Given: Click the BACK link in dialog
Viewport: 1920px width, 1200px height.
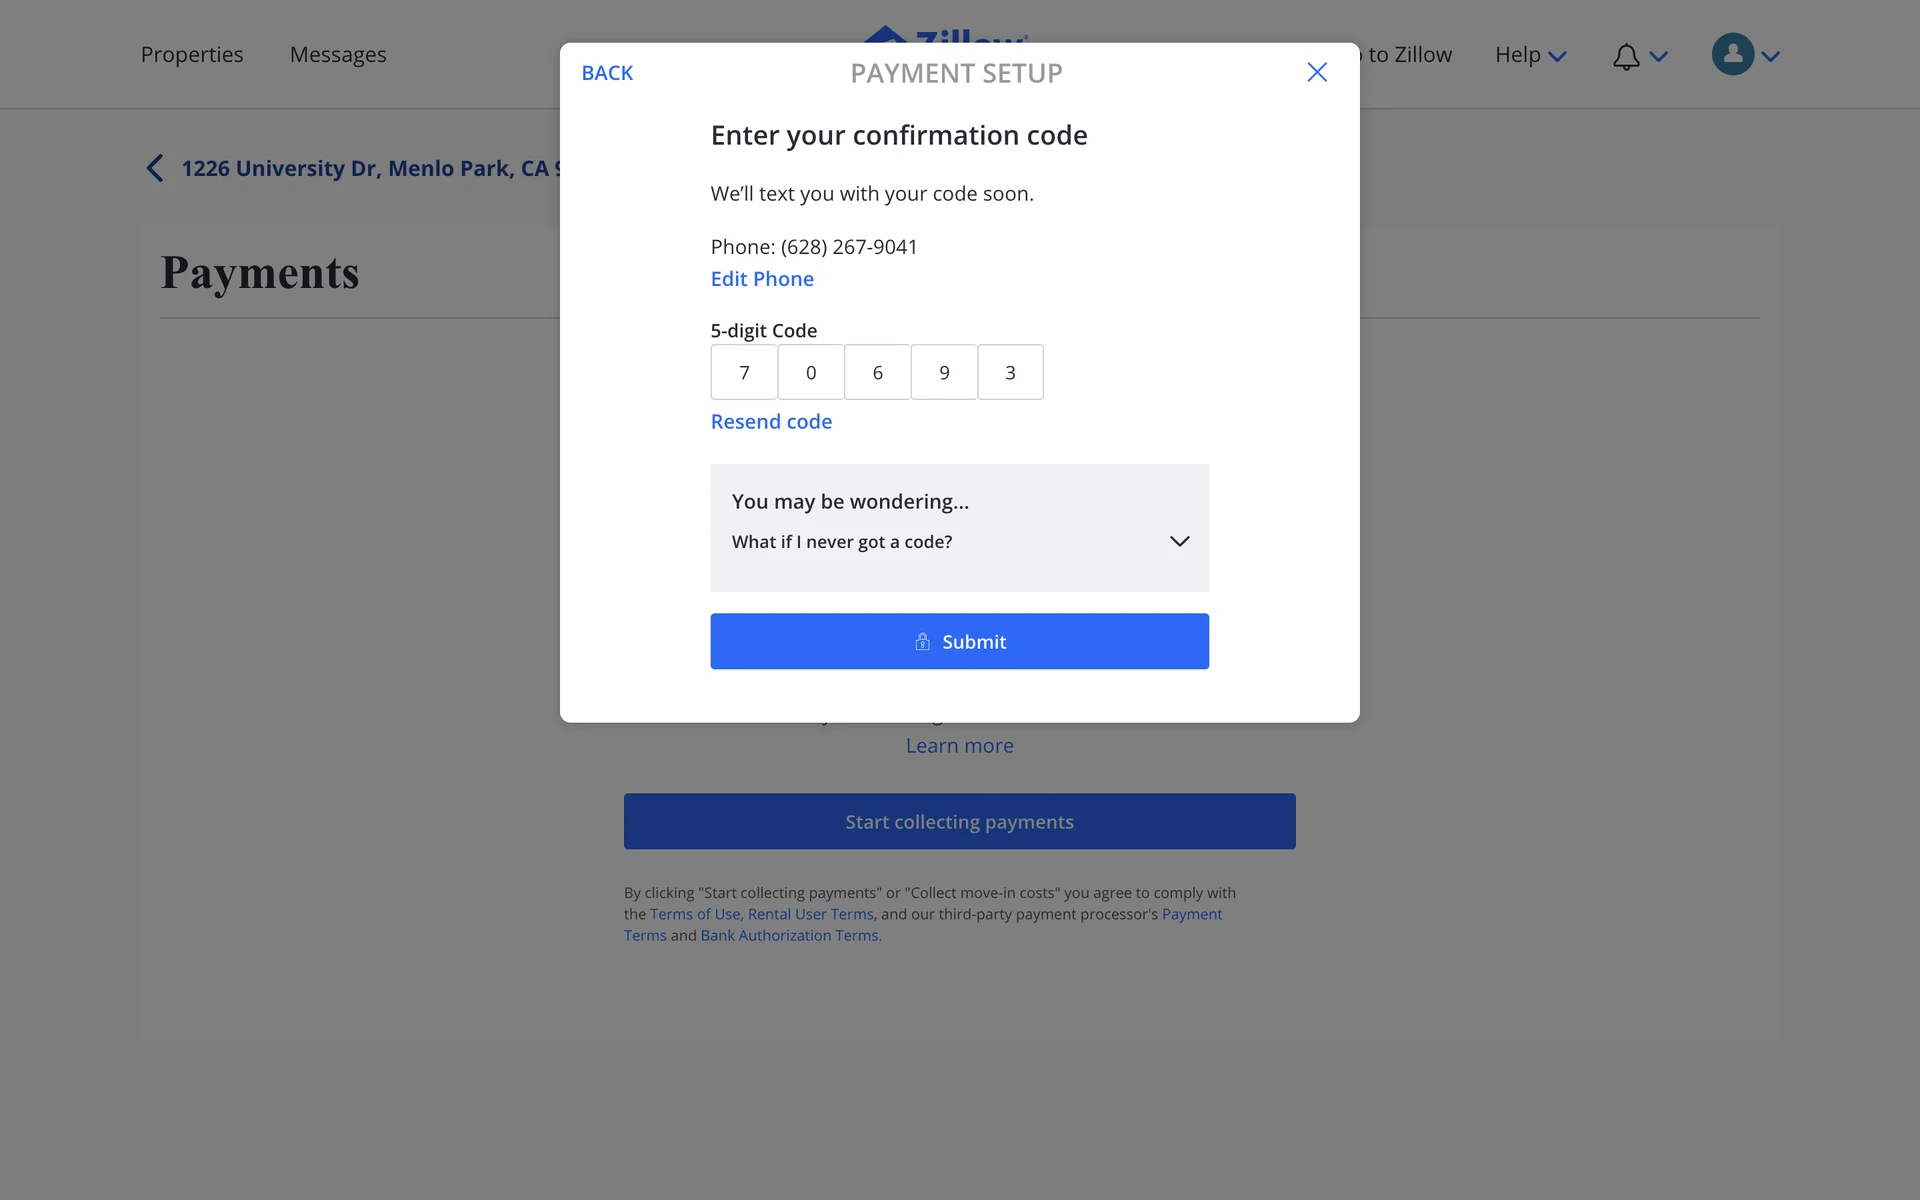Looking at the screenshot, I should click(607, 73).
